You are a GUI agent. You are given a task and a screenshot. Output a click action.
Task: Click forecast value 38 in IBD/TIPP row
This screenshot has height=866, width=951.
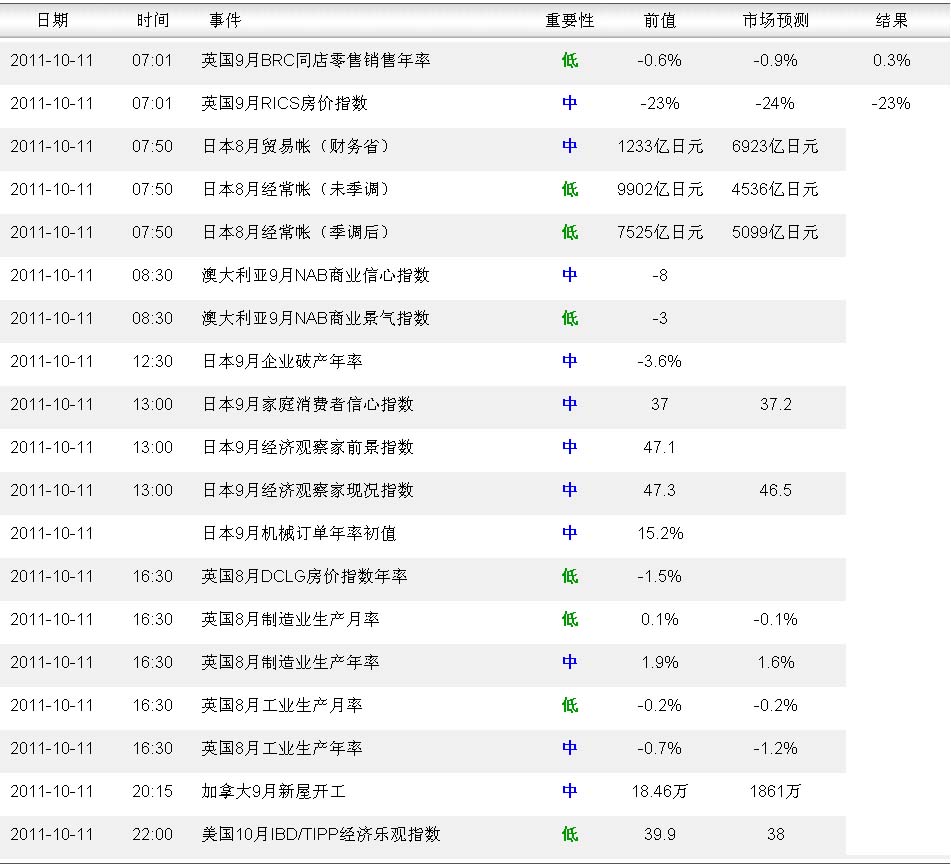point(776,835)
